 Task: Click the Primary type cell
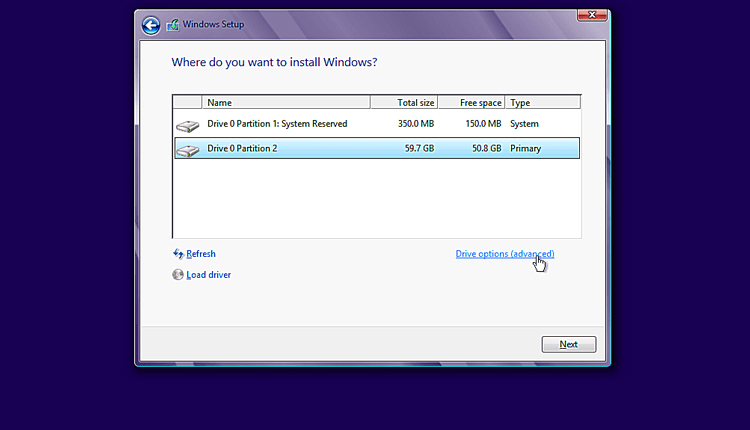click(x=525, y=149)
